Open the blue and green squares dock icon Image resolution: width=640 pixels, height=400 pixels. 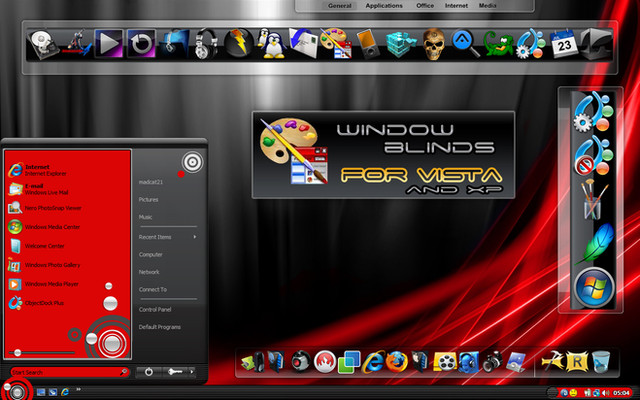click(349, 362)
